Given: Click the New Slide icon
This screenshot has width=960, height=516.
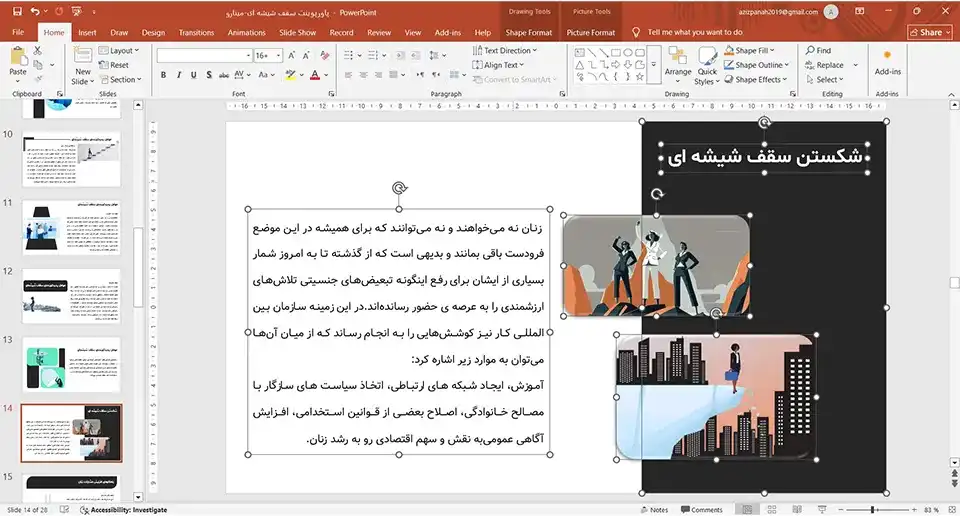Looking at the screenshot, I should point(83,56).
